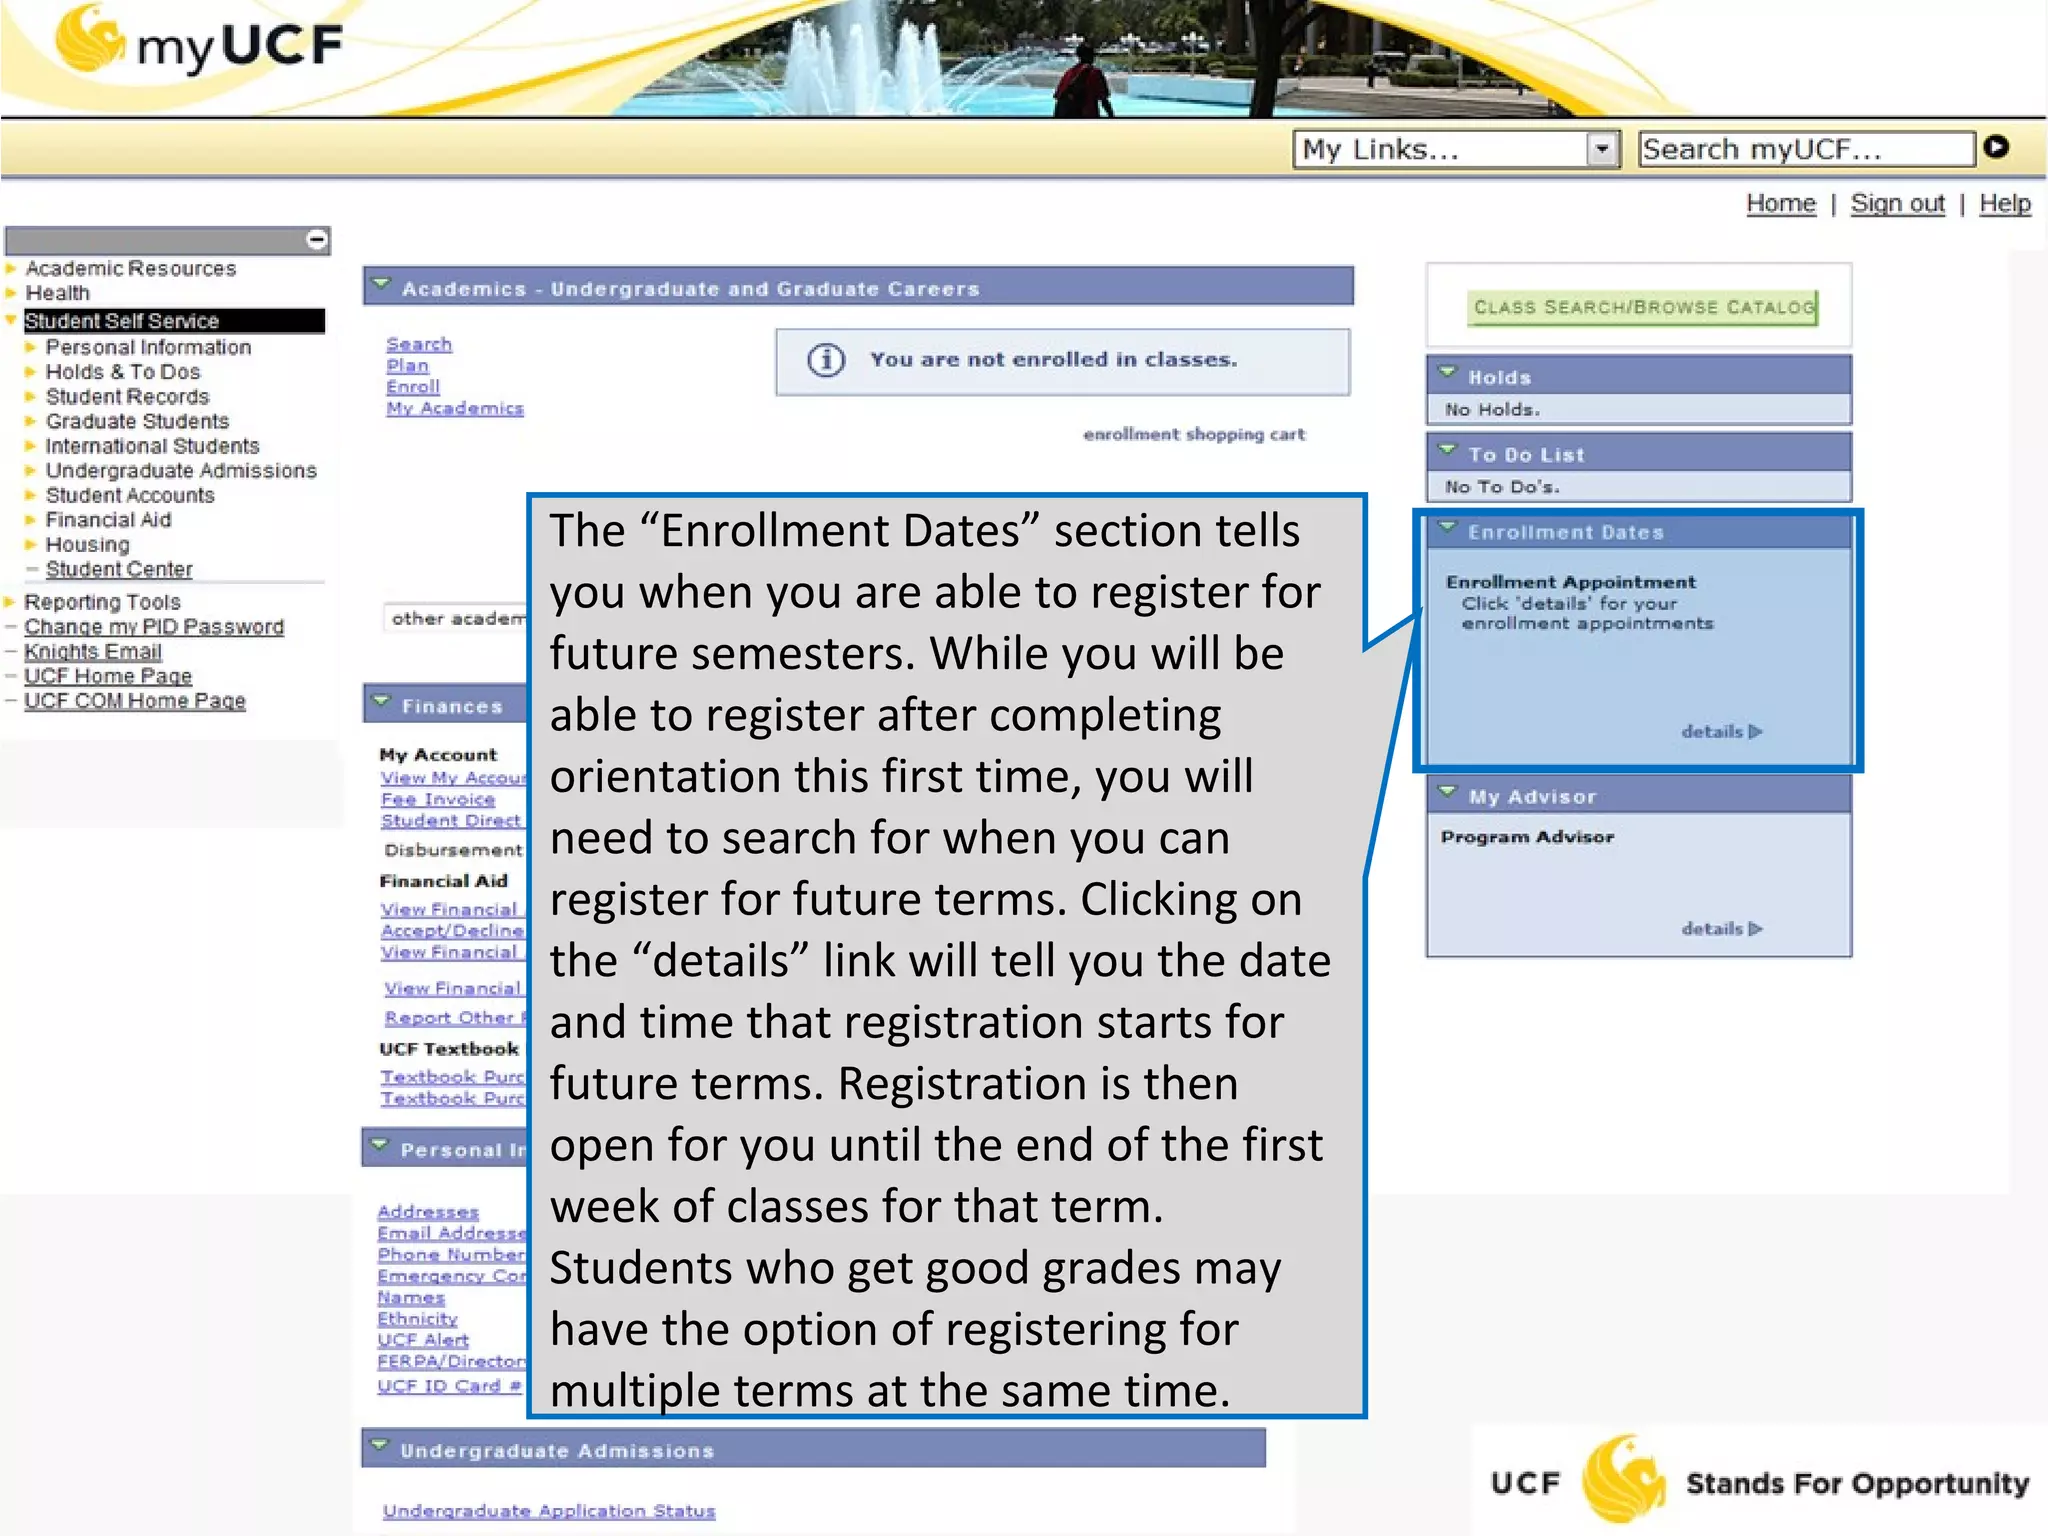Click the myUCF logo

[x=199, y=42]
